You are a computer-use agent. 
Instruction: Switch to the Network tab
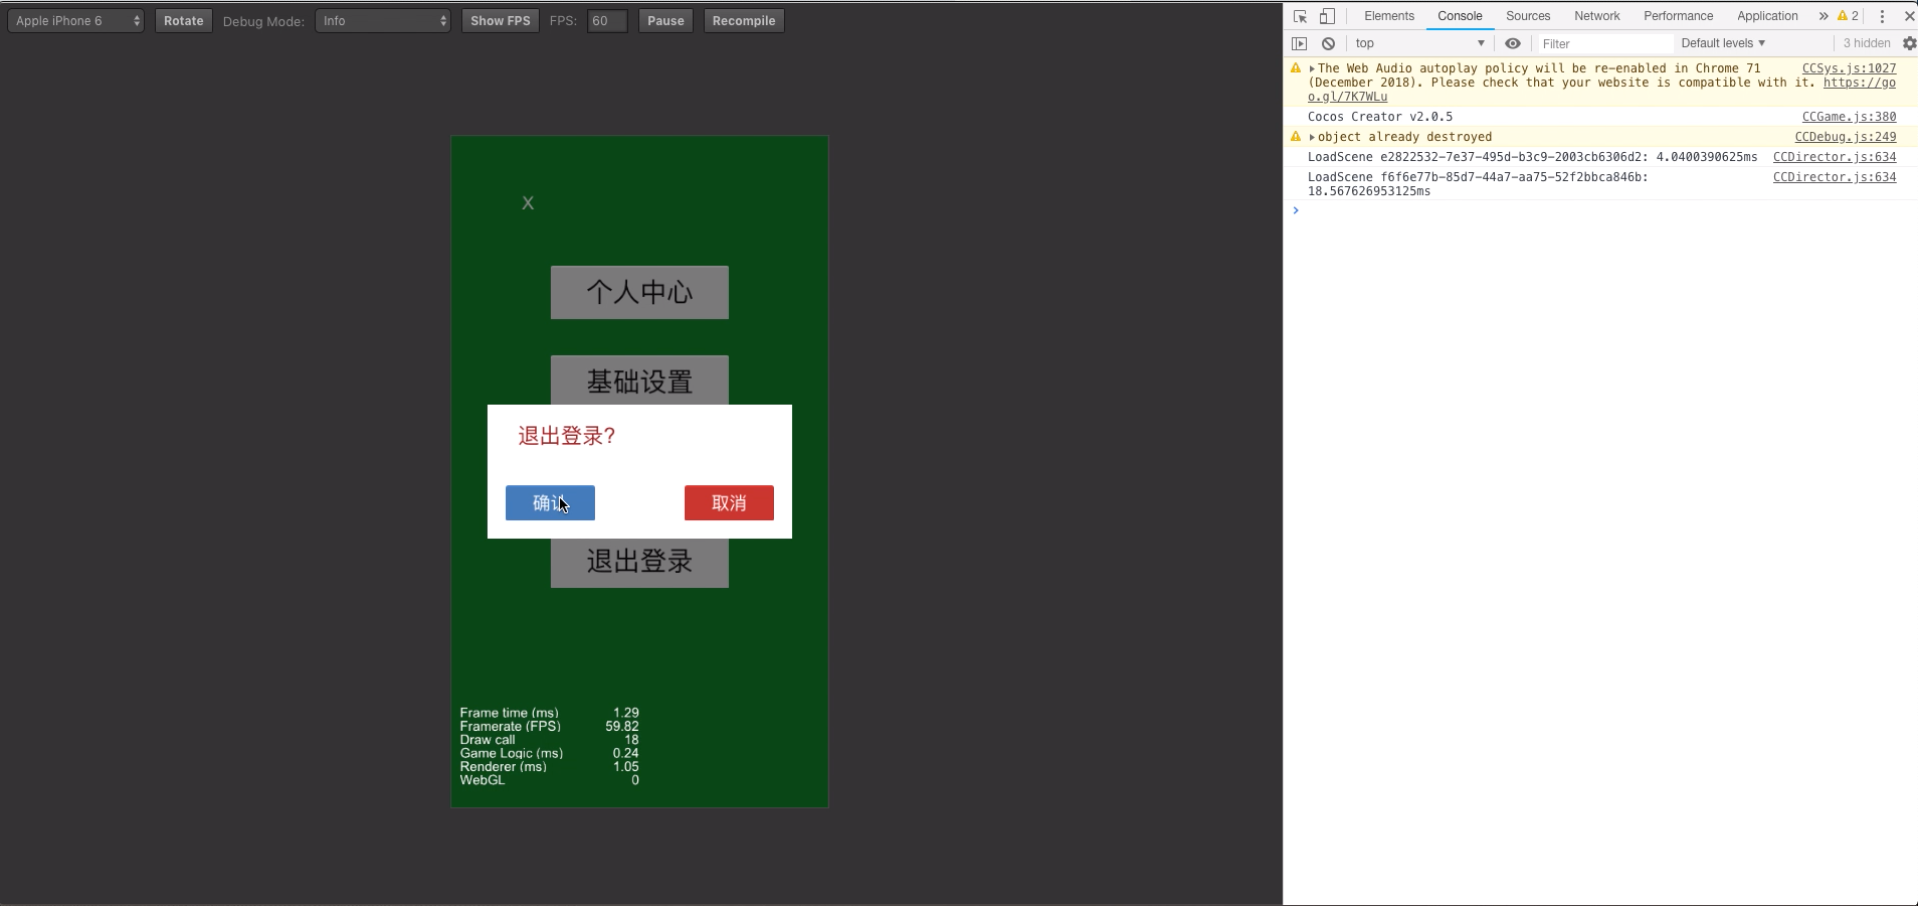pyautogui.click(x=1597, y=16)
